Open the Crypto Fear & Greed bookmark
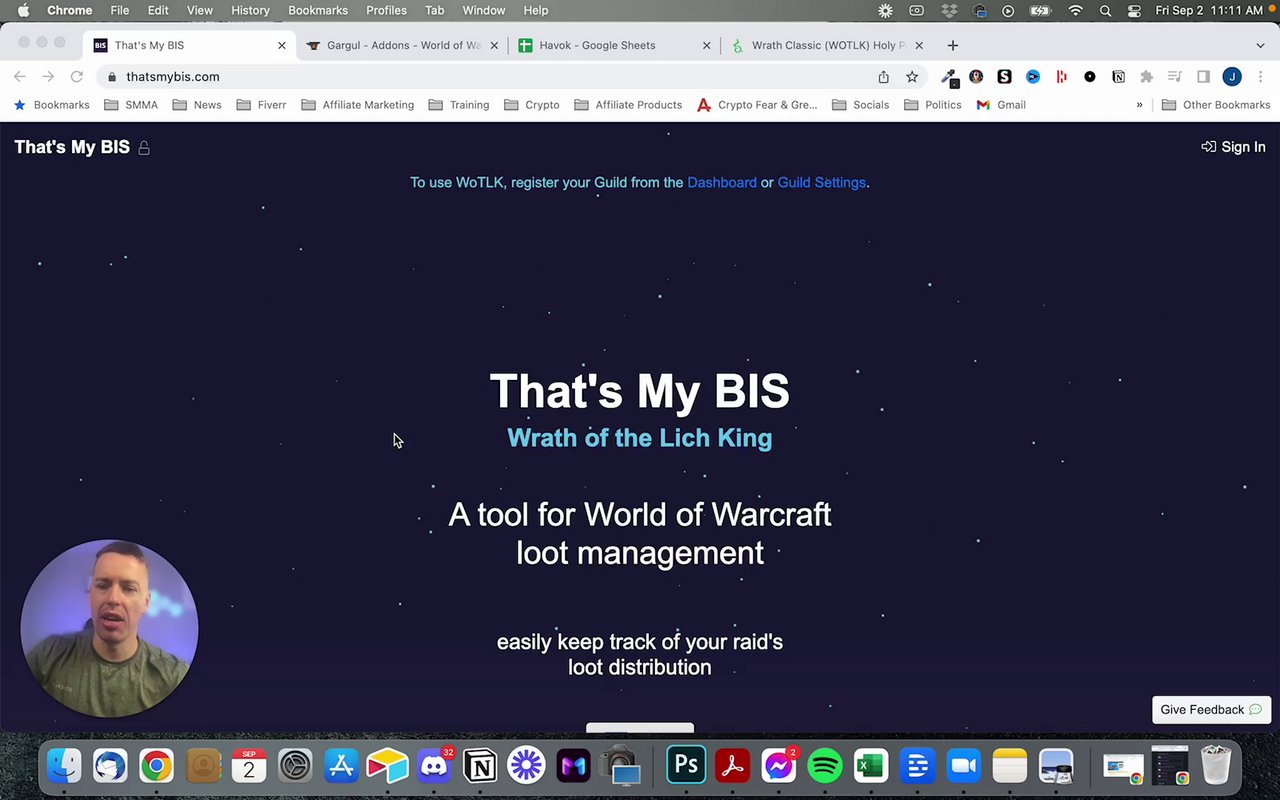The width and height of the screenshot is (1280, 800). click(757, 105)
